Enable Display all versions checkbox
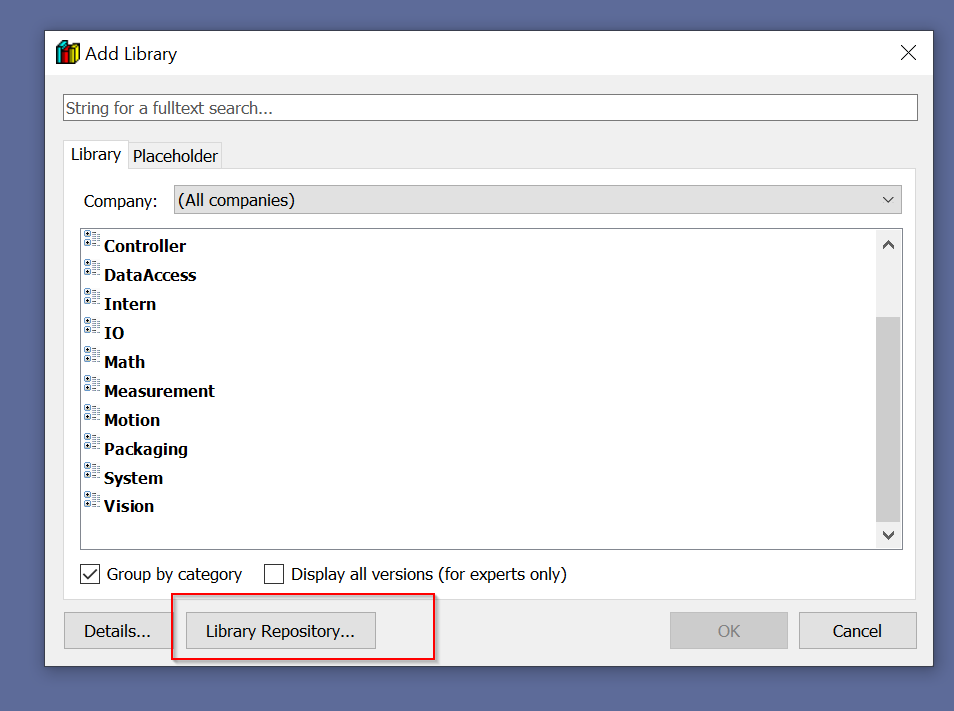The image size is (954, 711). pos(274,574)
